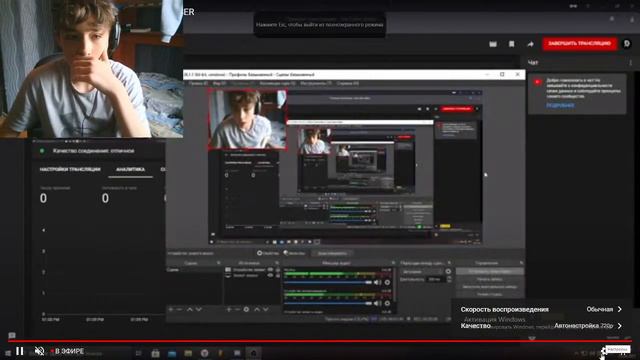
Task: Open OBS scene transition dropdown
Action: click(422, 271)
